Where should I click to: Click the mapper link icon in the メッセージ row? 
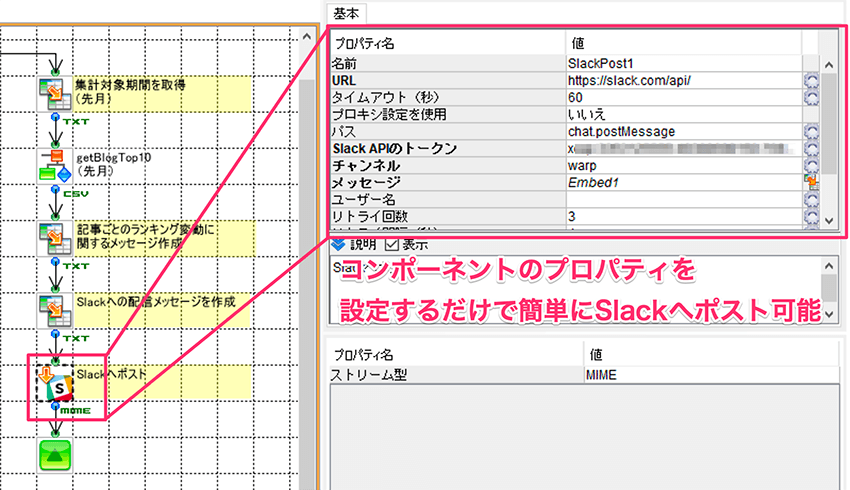[x=811, y=183]
